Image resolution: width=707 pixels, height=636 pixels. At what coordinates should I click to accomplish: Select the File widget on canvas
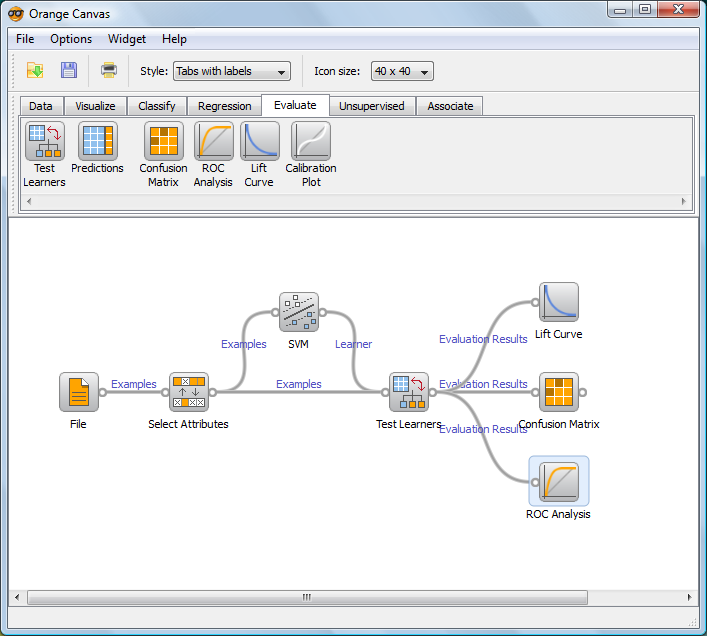coord(78,392)
